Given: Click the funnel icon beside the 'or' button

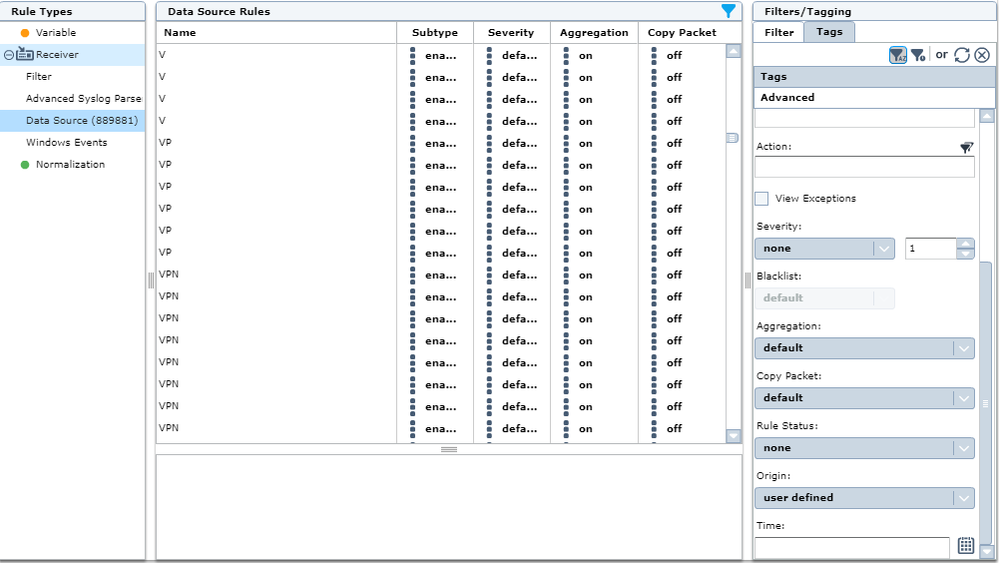Looking at the screenshot, I should coord(918,55).
